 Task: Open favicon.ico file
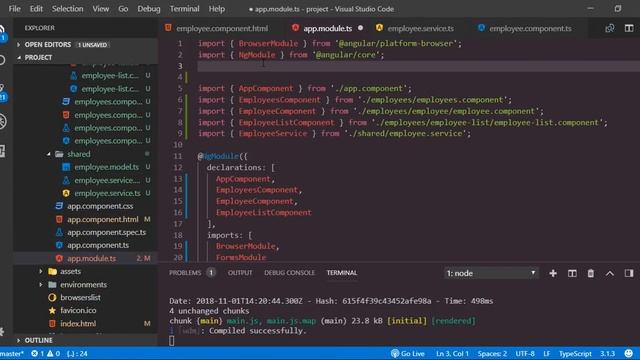78,311
